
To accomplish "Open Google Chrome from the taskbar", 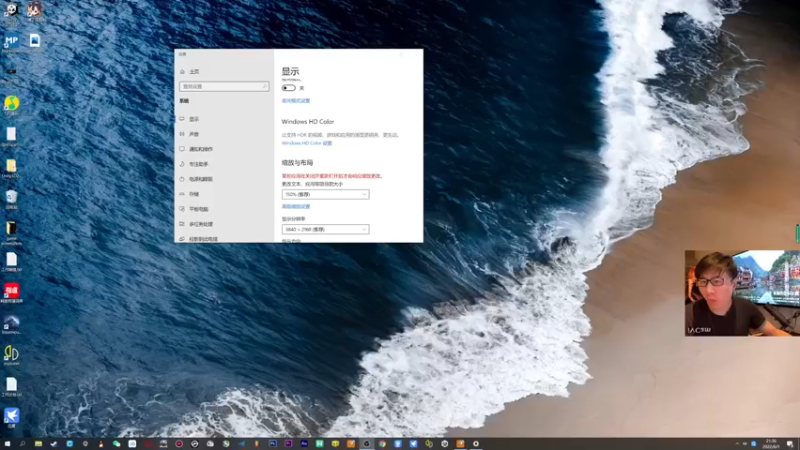I will [382, 444].
